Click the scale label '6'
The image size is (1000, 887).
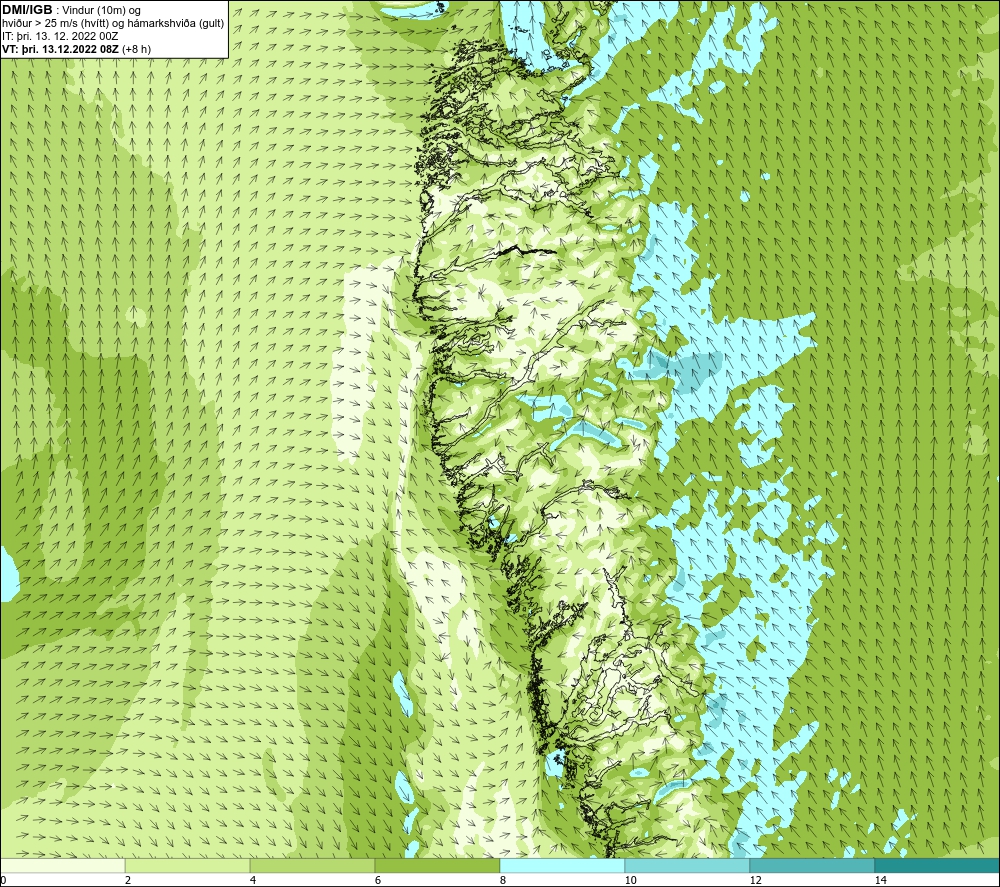(378, 880)
